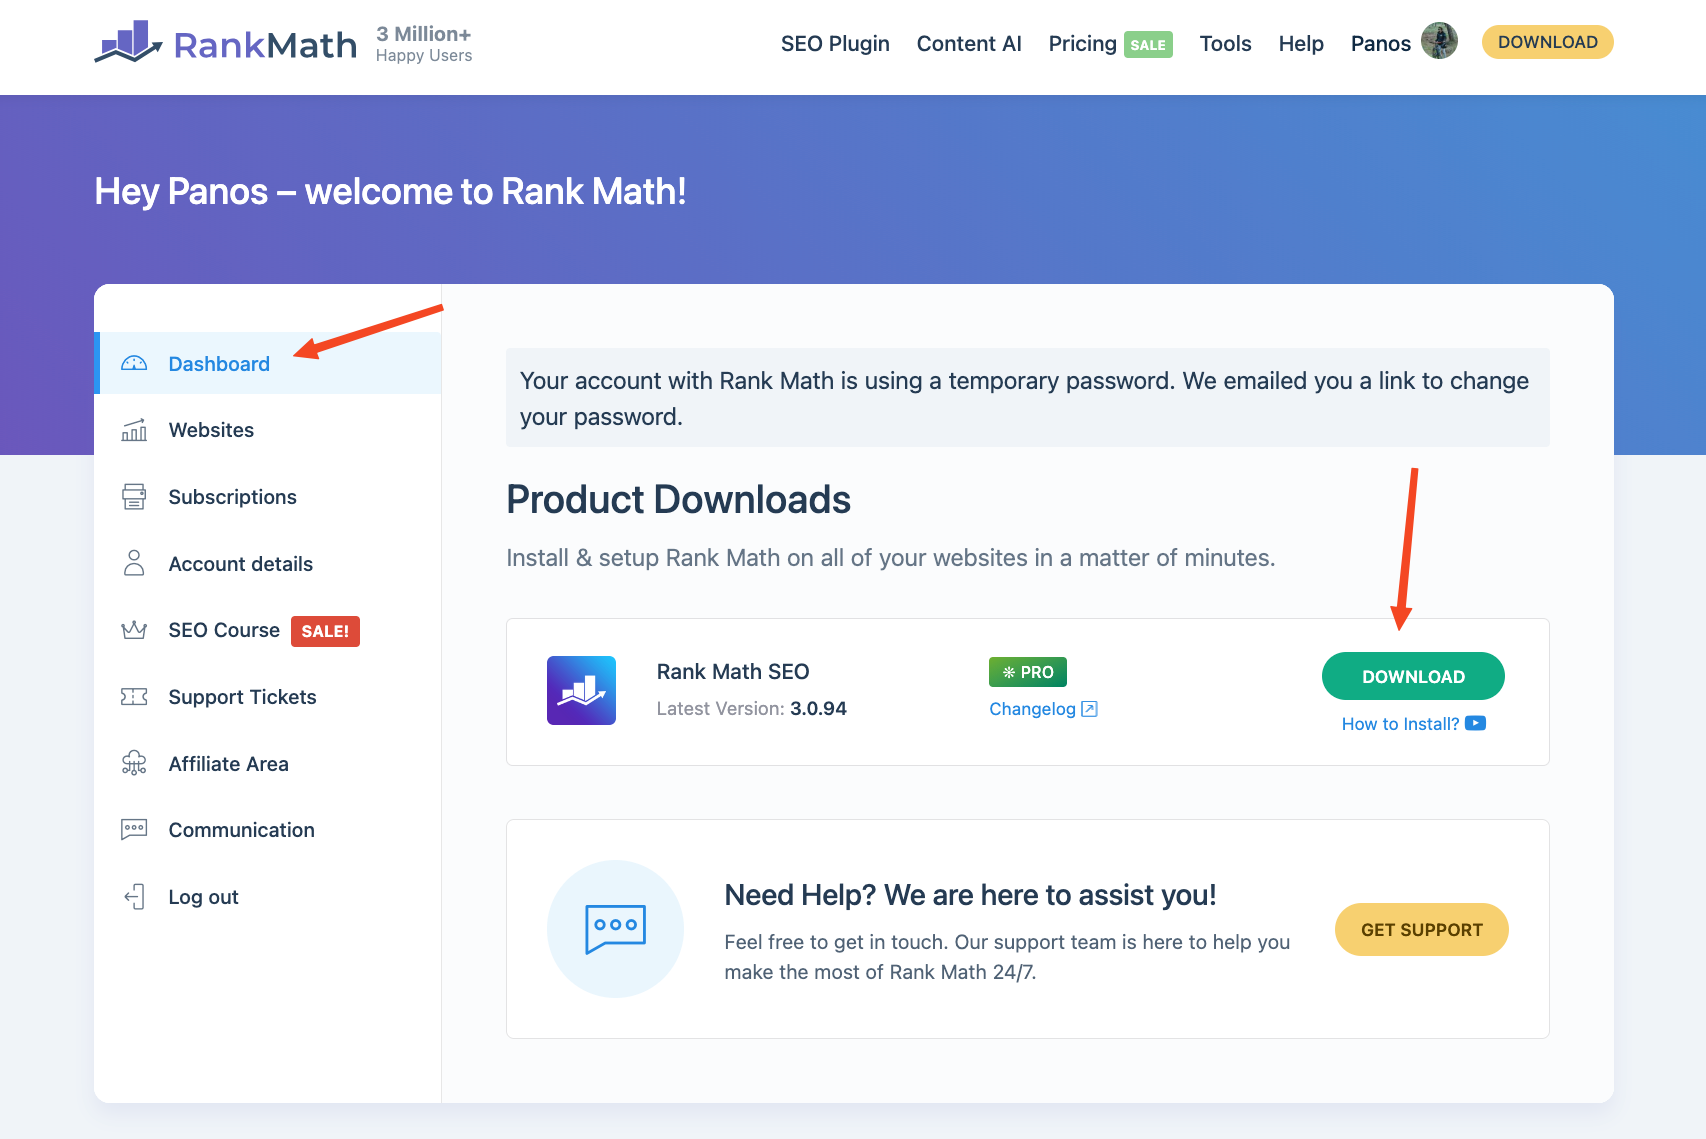The image size is (1706, 1139).
Task: Click the Product Downloads heading
Action: [678, 499]
